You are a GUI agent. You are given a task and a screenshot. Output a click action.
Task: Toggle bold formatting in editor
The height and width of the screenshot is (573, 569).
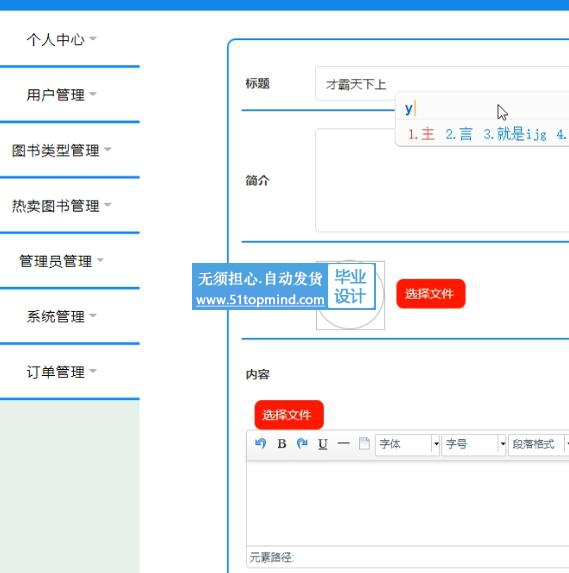pos(281,444)
